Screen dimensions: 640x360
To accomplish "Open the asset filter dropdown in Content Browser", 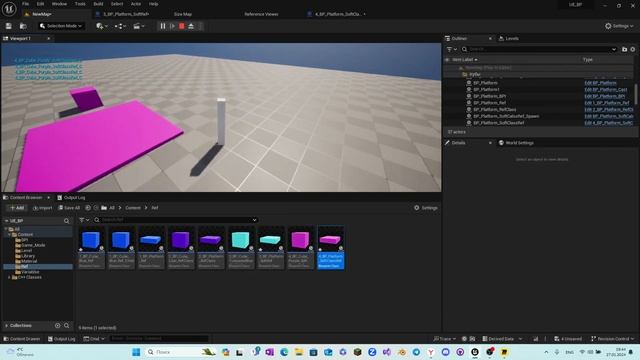I will [84, 220].
